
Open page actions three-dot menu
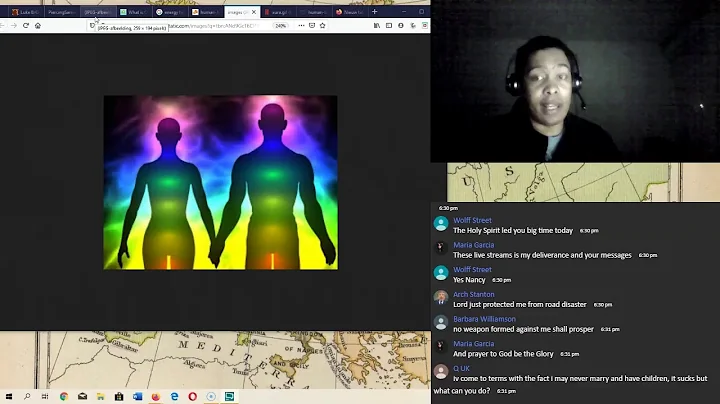[x=301, y=26]
